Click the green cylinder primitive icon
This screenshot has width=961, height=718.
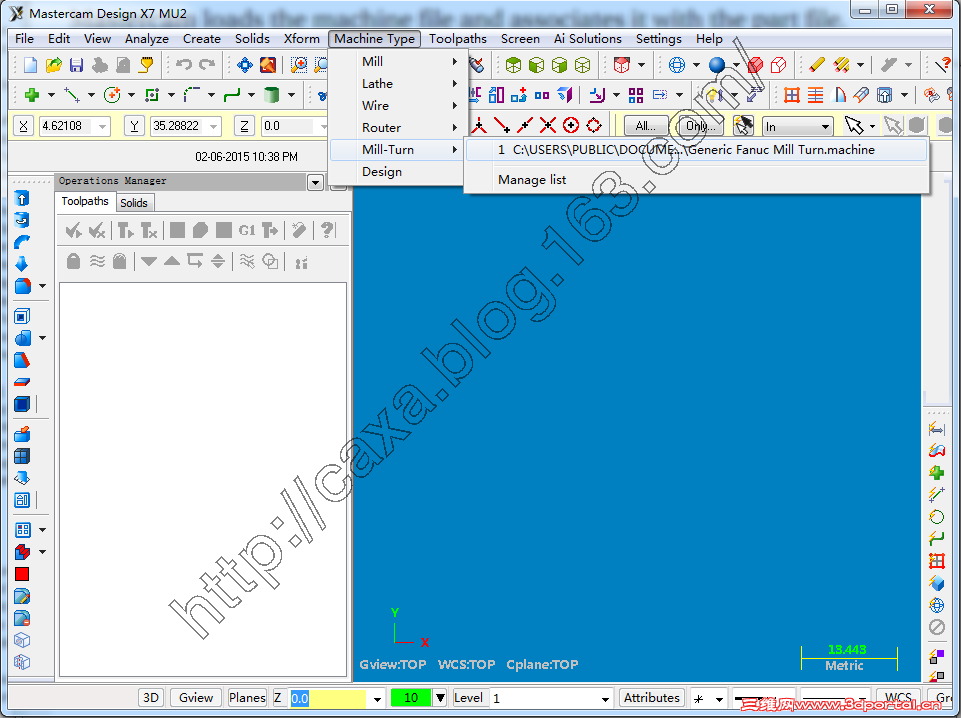(271, 95)
